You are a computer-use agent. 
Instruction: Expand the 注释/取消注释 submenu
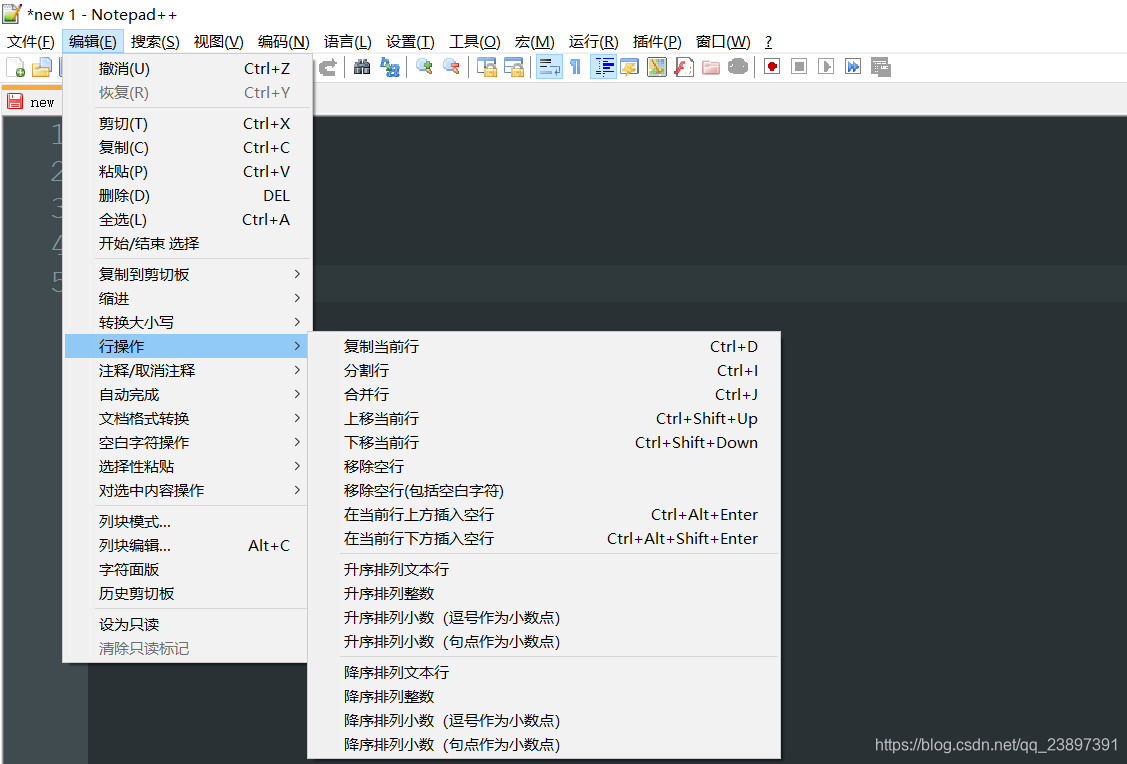coord(187,370)
